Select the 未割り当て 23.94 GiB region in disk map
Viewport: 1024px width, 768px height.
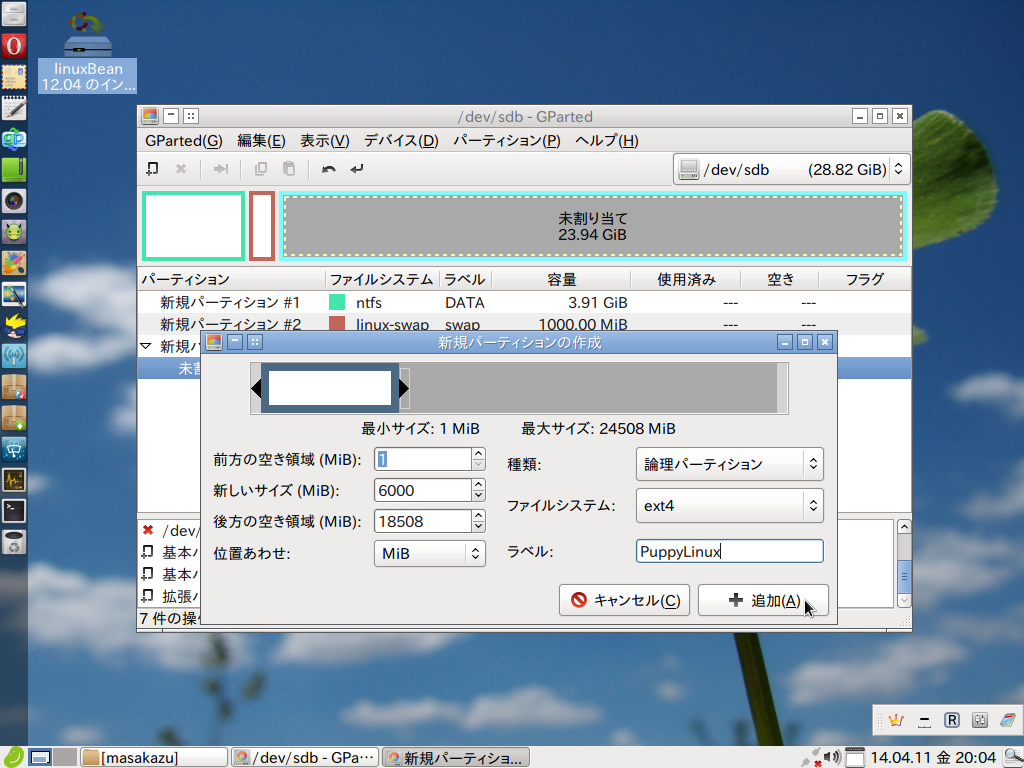592,226
